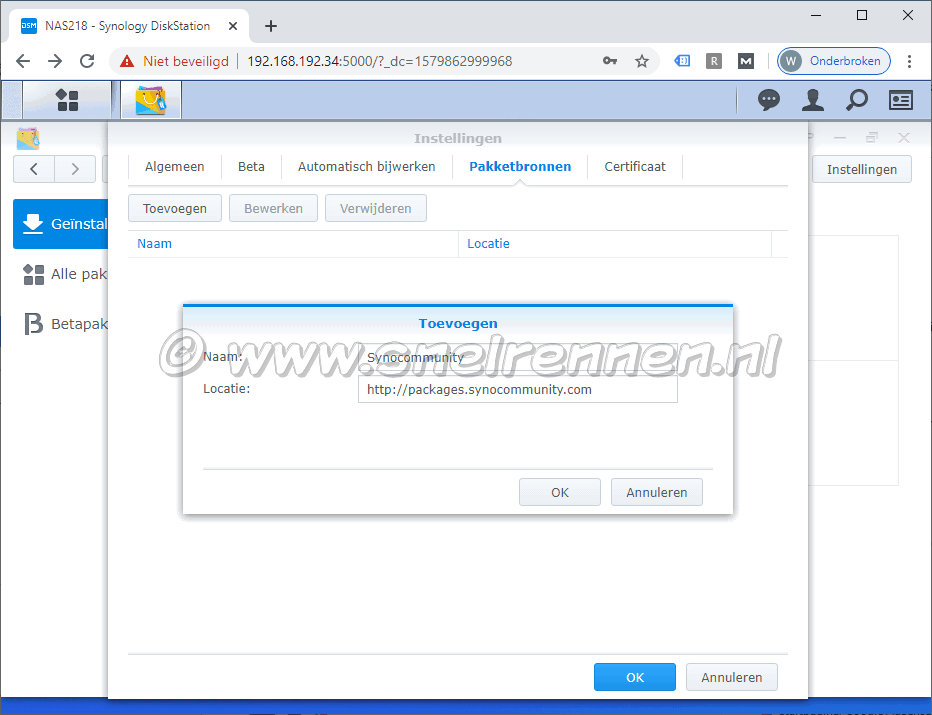Go back in Package Center
The image size is (932, 715).
click(x=34, y=169)
